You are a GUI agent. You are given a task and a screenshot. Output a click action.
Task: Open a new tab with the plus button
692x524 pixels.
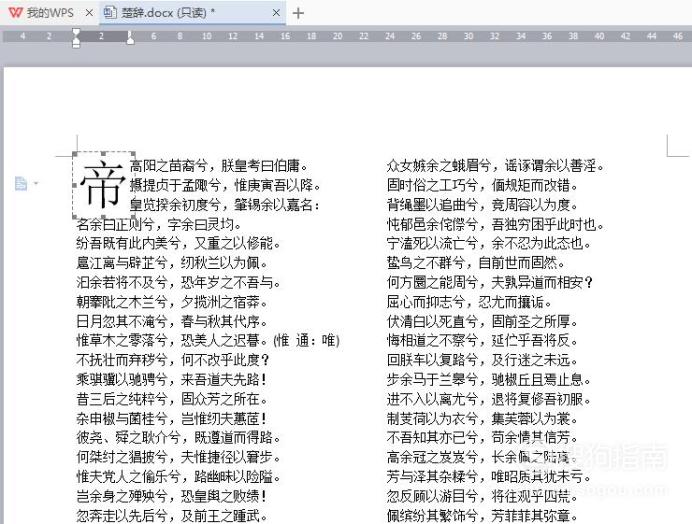pyautogui.click(x=298, y=13)
